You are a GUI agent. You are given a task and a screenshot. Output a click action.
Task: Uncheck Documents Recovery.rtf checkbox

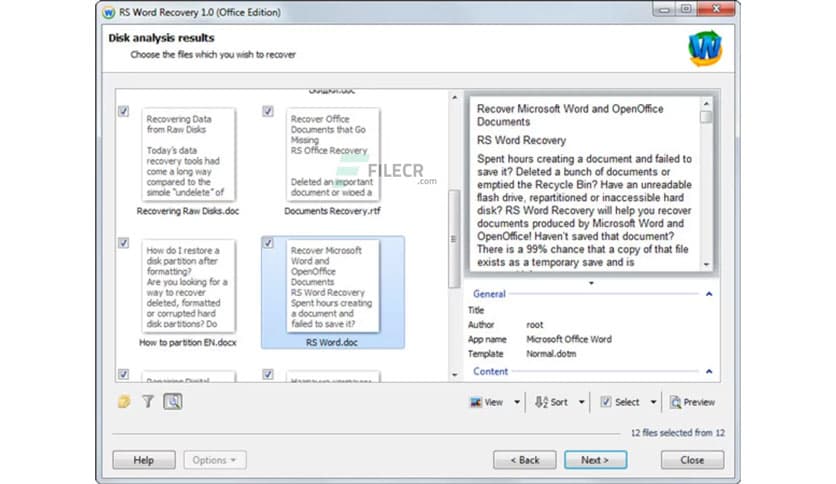tap(268, 111)
